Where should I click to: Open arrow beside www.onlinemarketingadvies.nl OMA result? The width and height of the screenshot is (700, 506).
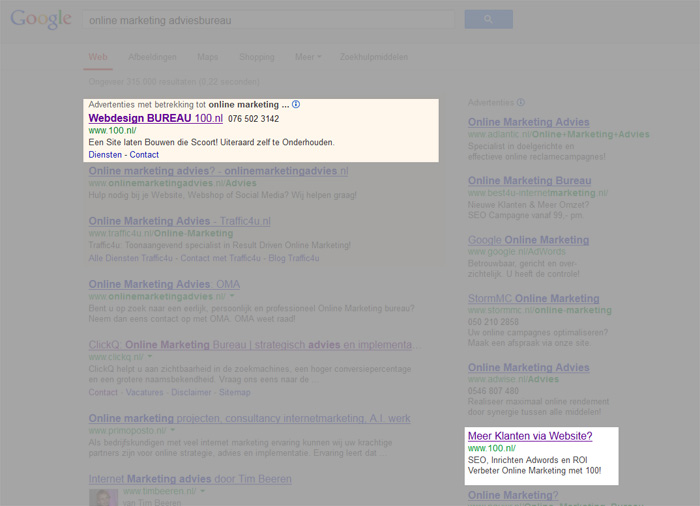pos(232,298)
